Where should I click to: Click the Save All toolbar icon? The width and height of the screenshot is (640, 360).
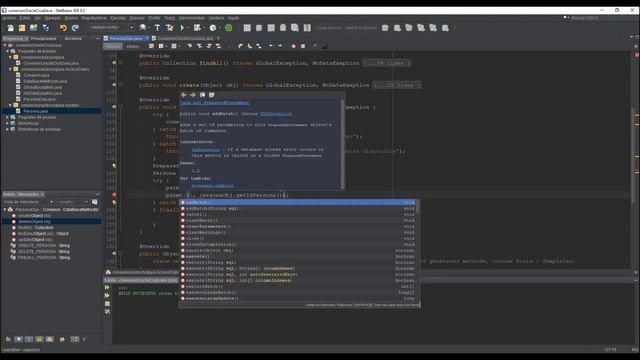(x=46, y=28)
